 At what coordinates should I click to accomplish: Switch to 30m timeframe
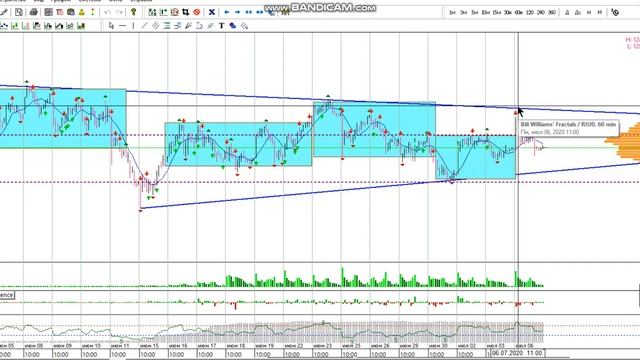[x=507, y=13]
